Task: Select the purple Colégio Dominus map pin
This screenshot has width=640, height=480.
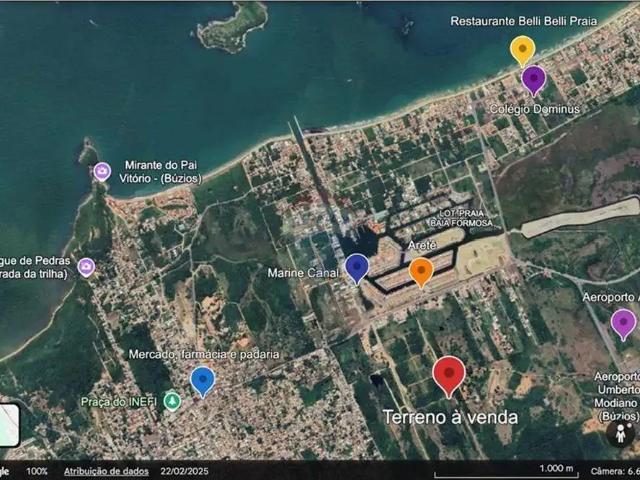Action: point(533,80)
